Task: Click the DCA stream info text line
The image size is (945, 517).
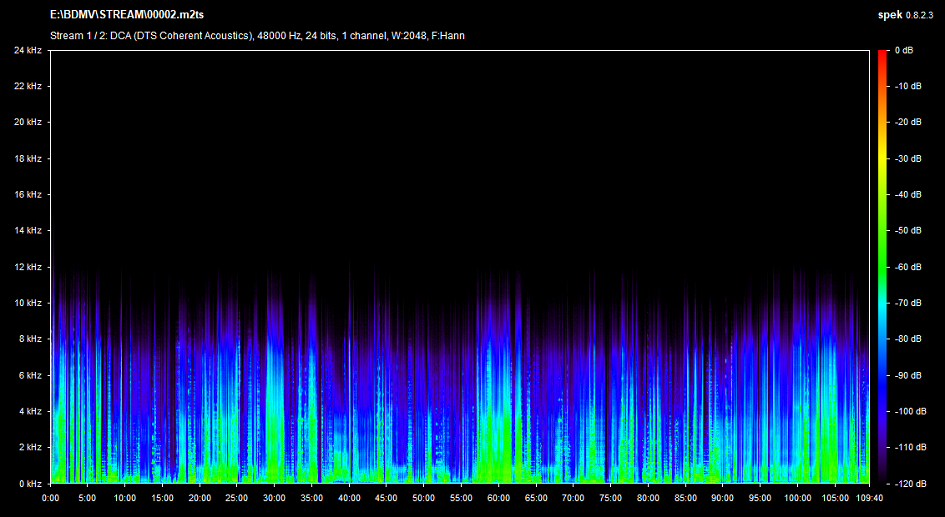Action: 256,36
